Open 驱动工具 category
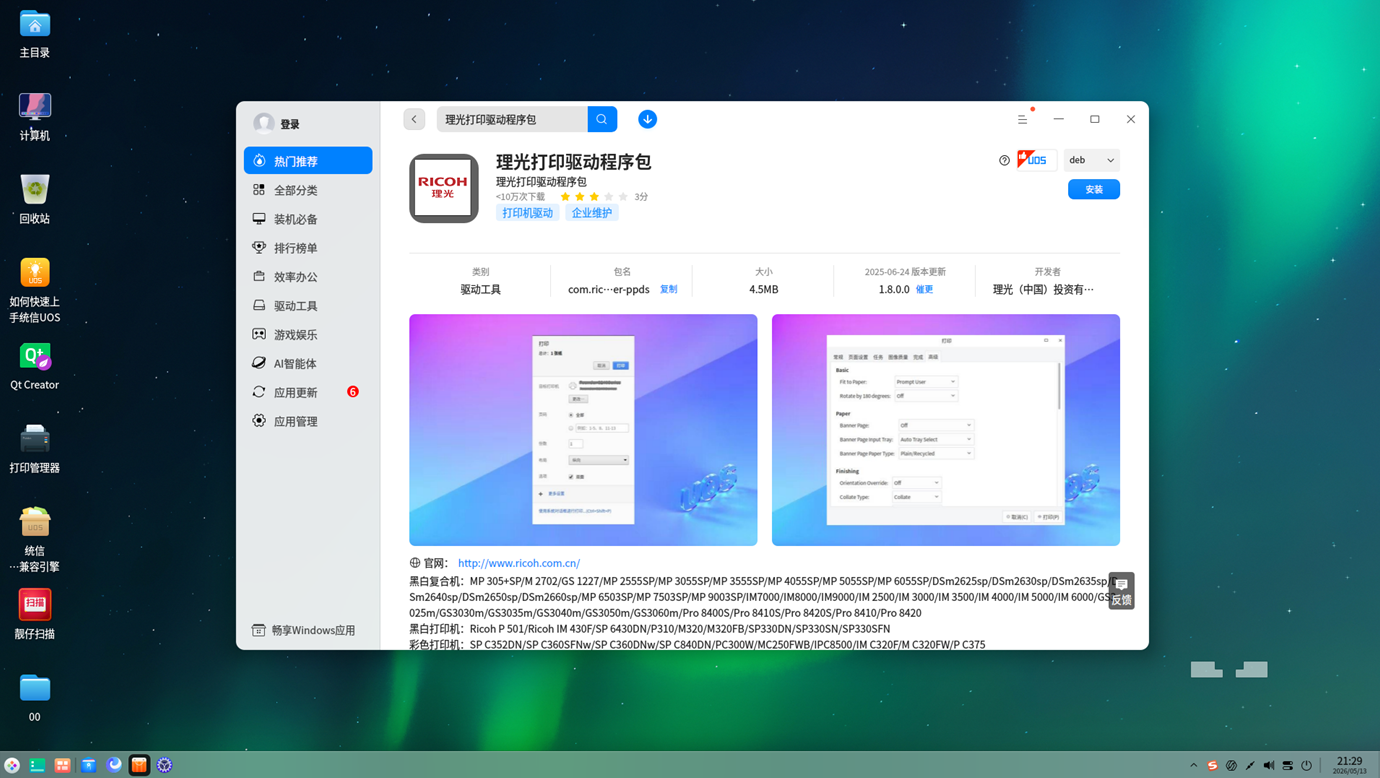Viewport: 1380px width, 778px height. (308, 305)
